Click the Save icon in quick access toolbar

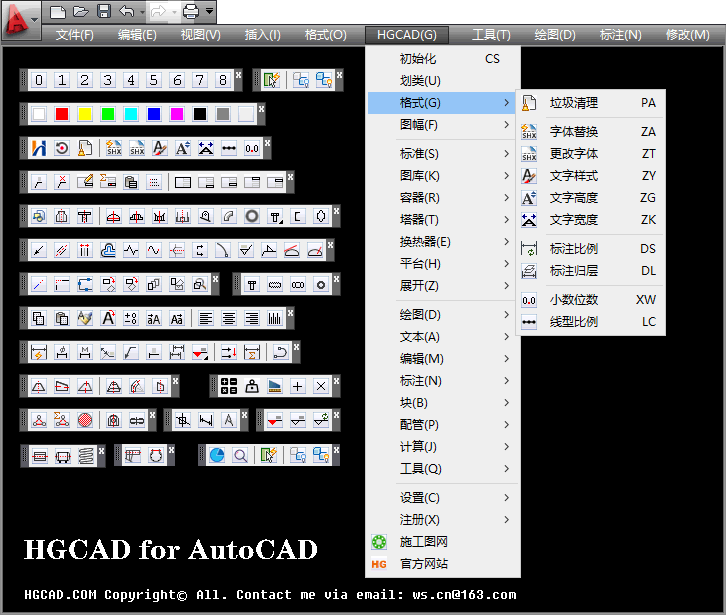pyautogui.click(x=104, y=12)
